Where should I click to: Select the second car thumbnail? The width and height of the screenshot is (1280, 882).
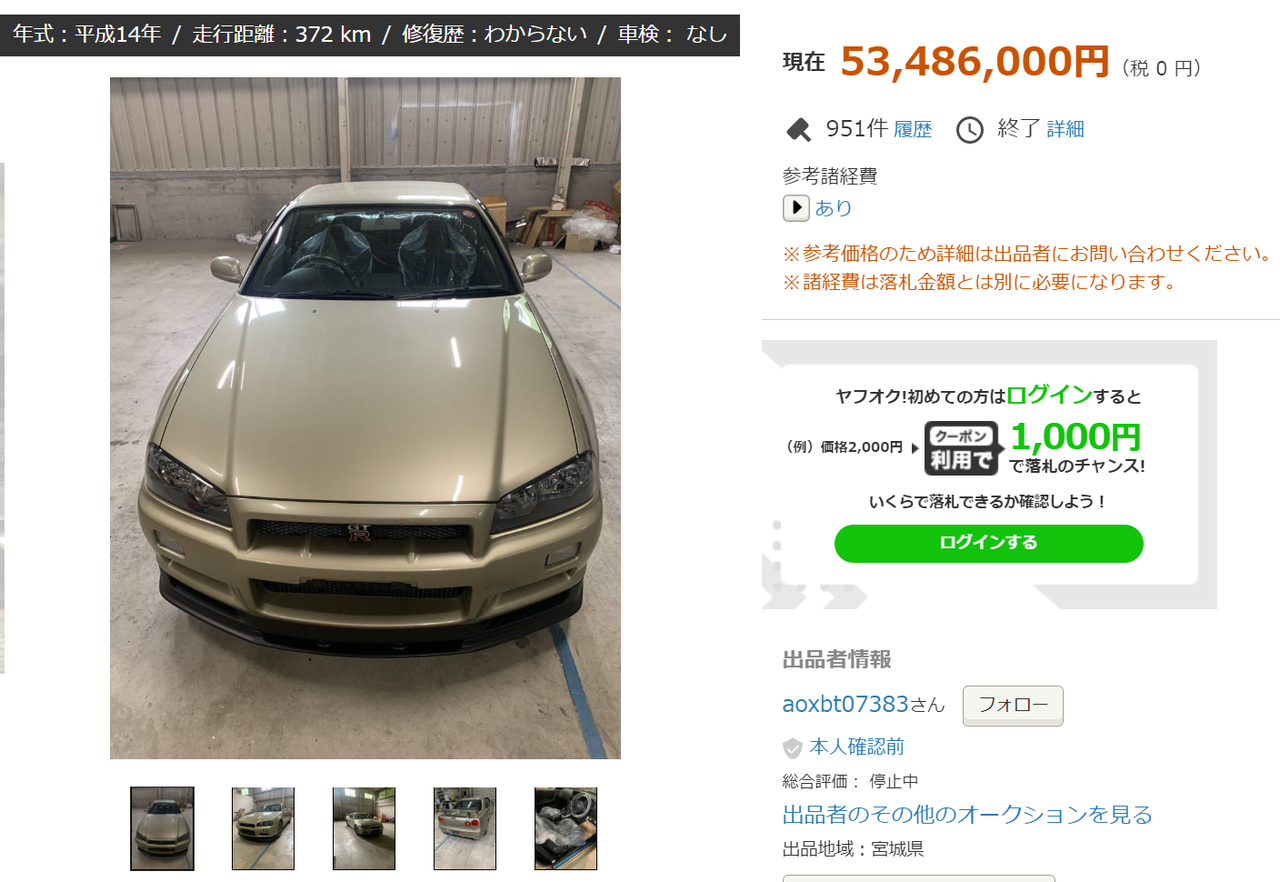(x=263, y=828)
